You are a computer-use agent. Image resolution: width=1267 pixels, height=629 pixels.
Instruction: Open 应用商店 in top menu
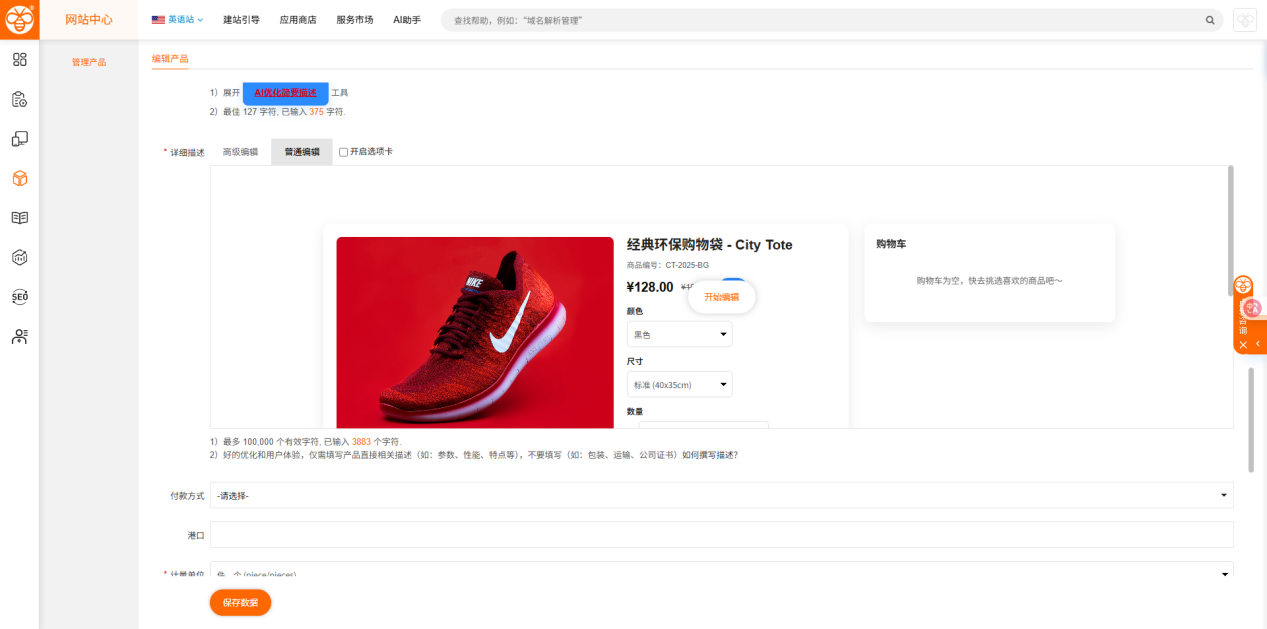pyautogui.click(x=298, y=20)
